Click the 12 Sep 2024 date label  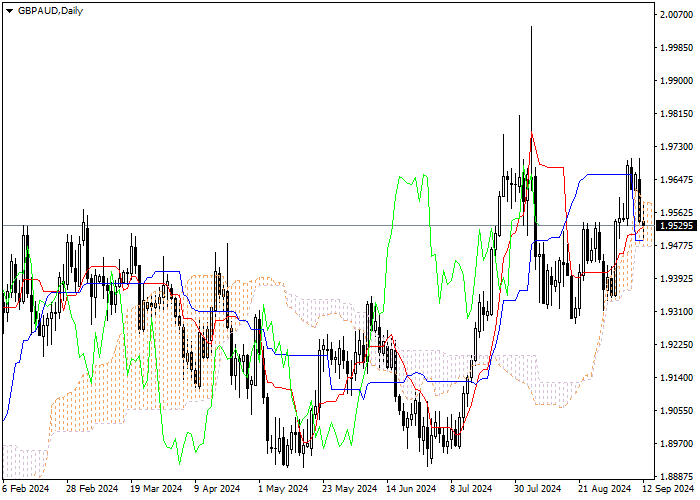(x=668, y=489)
